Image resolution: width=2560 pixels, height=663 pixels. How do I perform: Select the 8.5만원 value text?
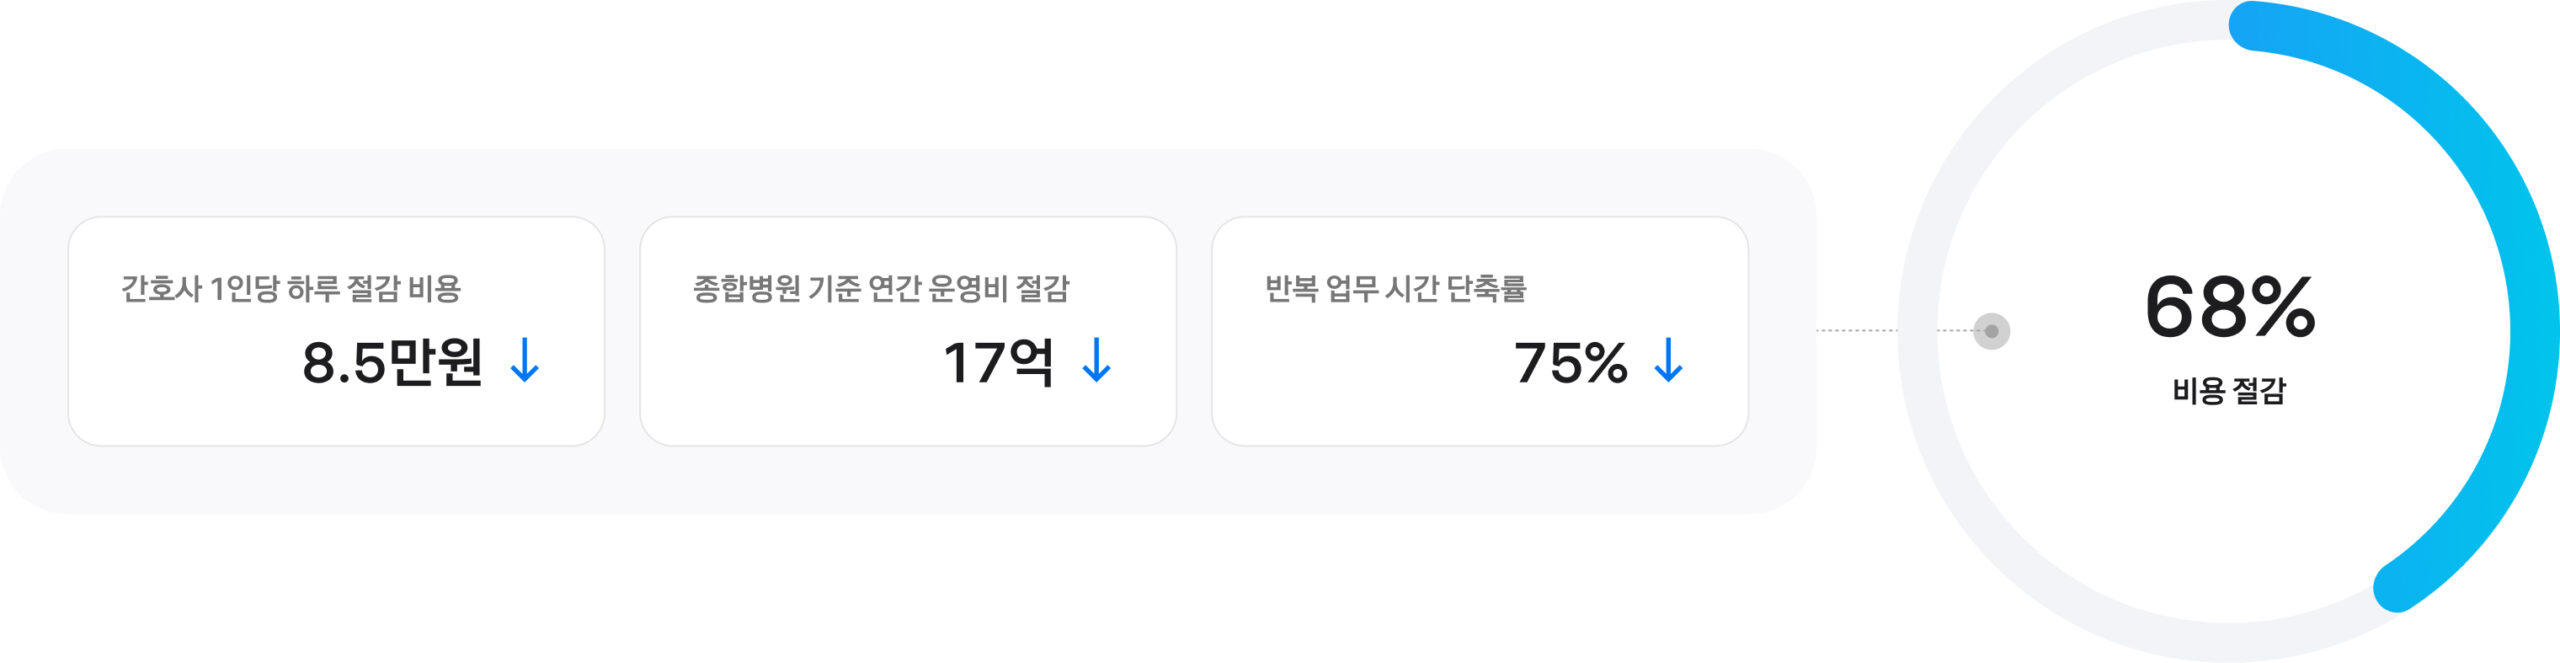(x=392, y=362)
